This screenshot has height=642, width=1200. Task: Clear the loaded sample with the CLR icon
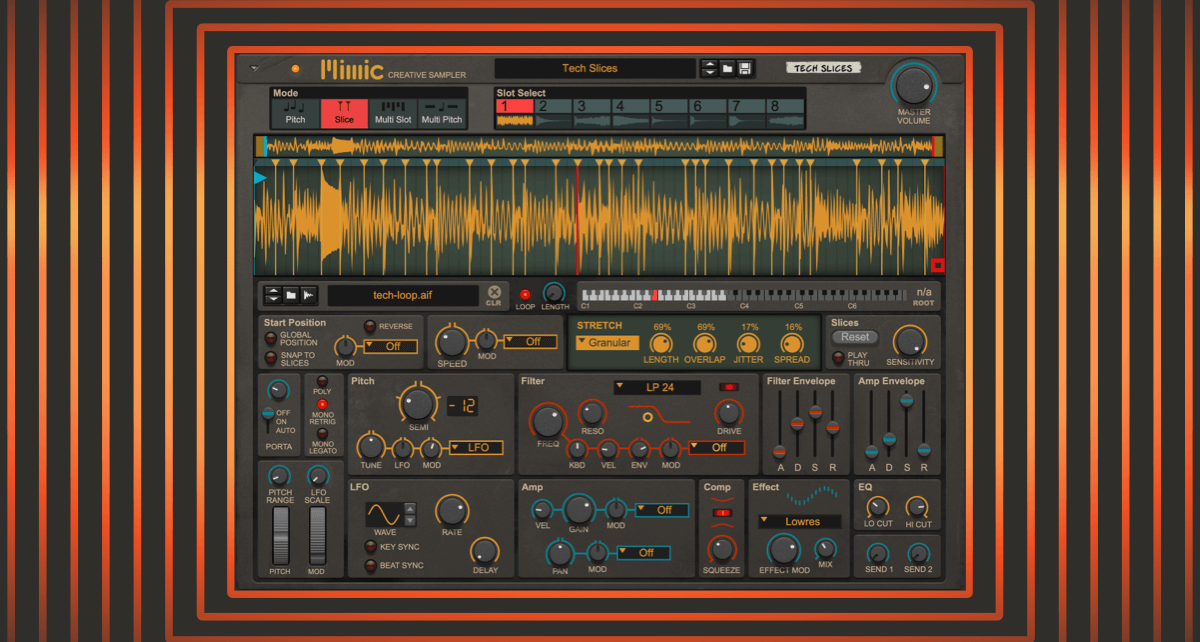[494, 294]
